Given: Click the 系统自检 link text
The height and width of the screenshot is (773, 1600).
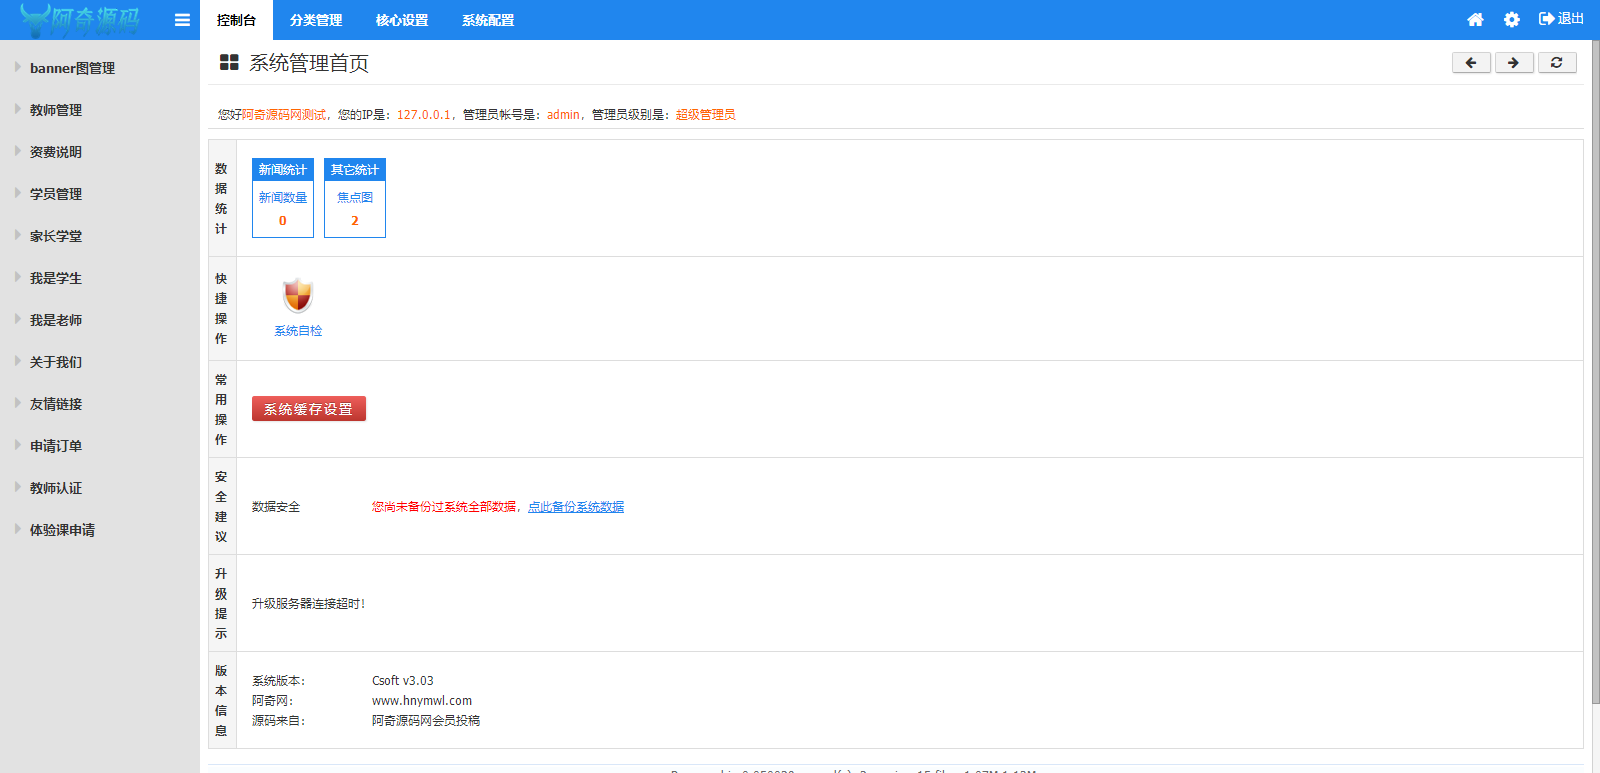Looking at the screenshot, I should pyautogui.click(x=298, y=331).
